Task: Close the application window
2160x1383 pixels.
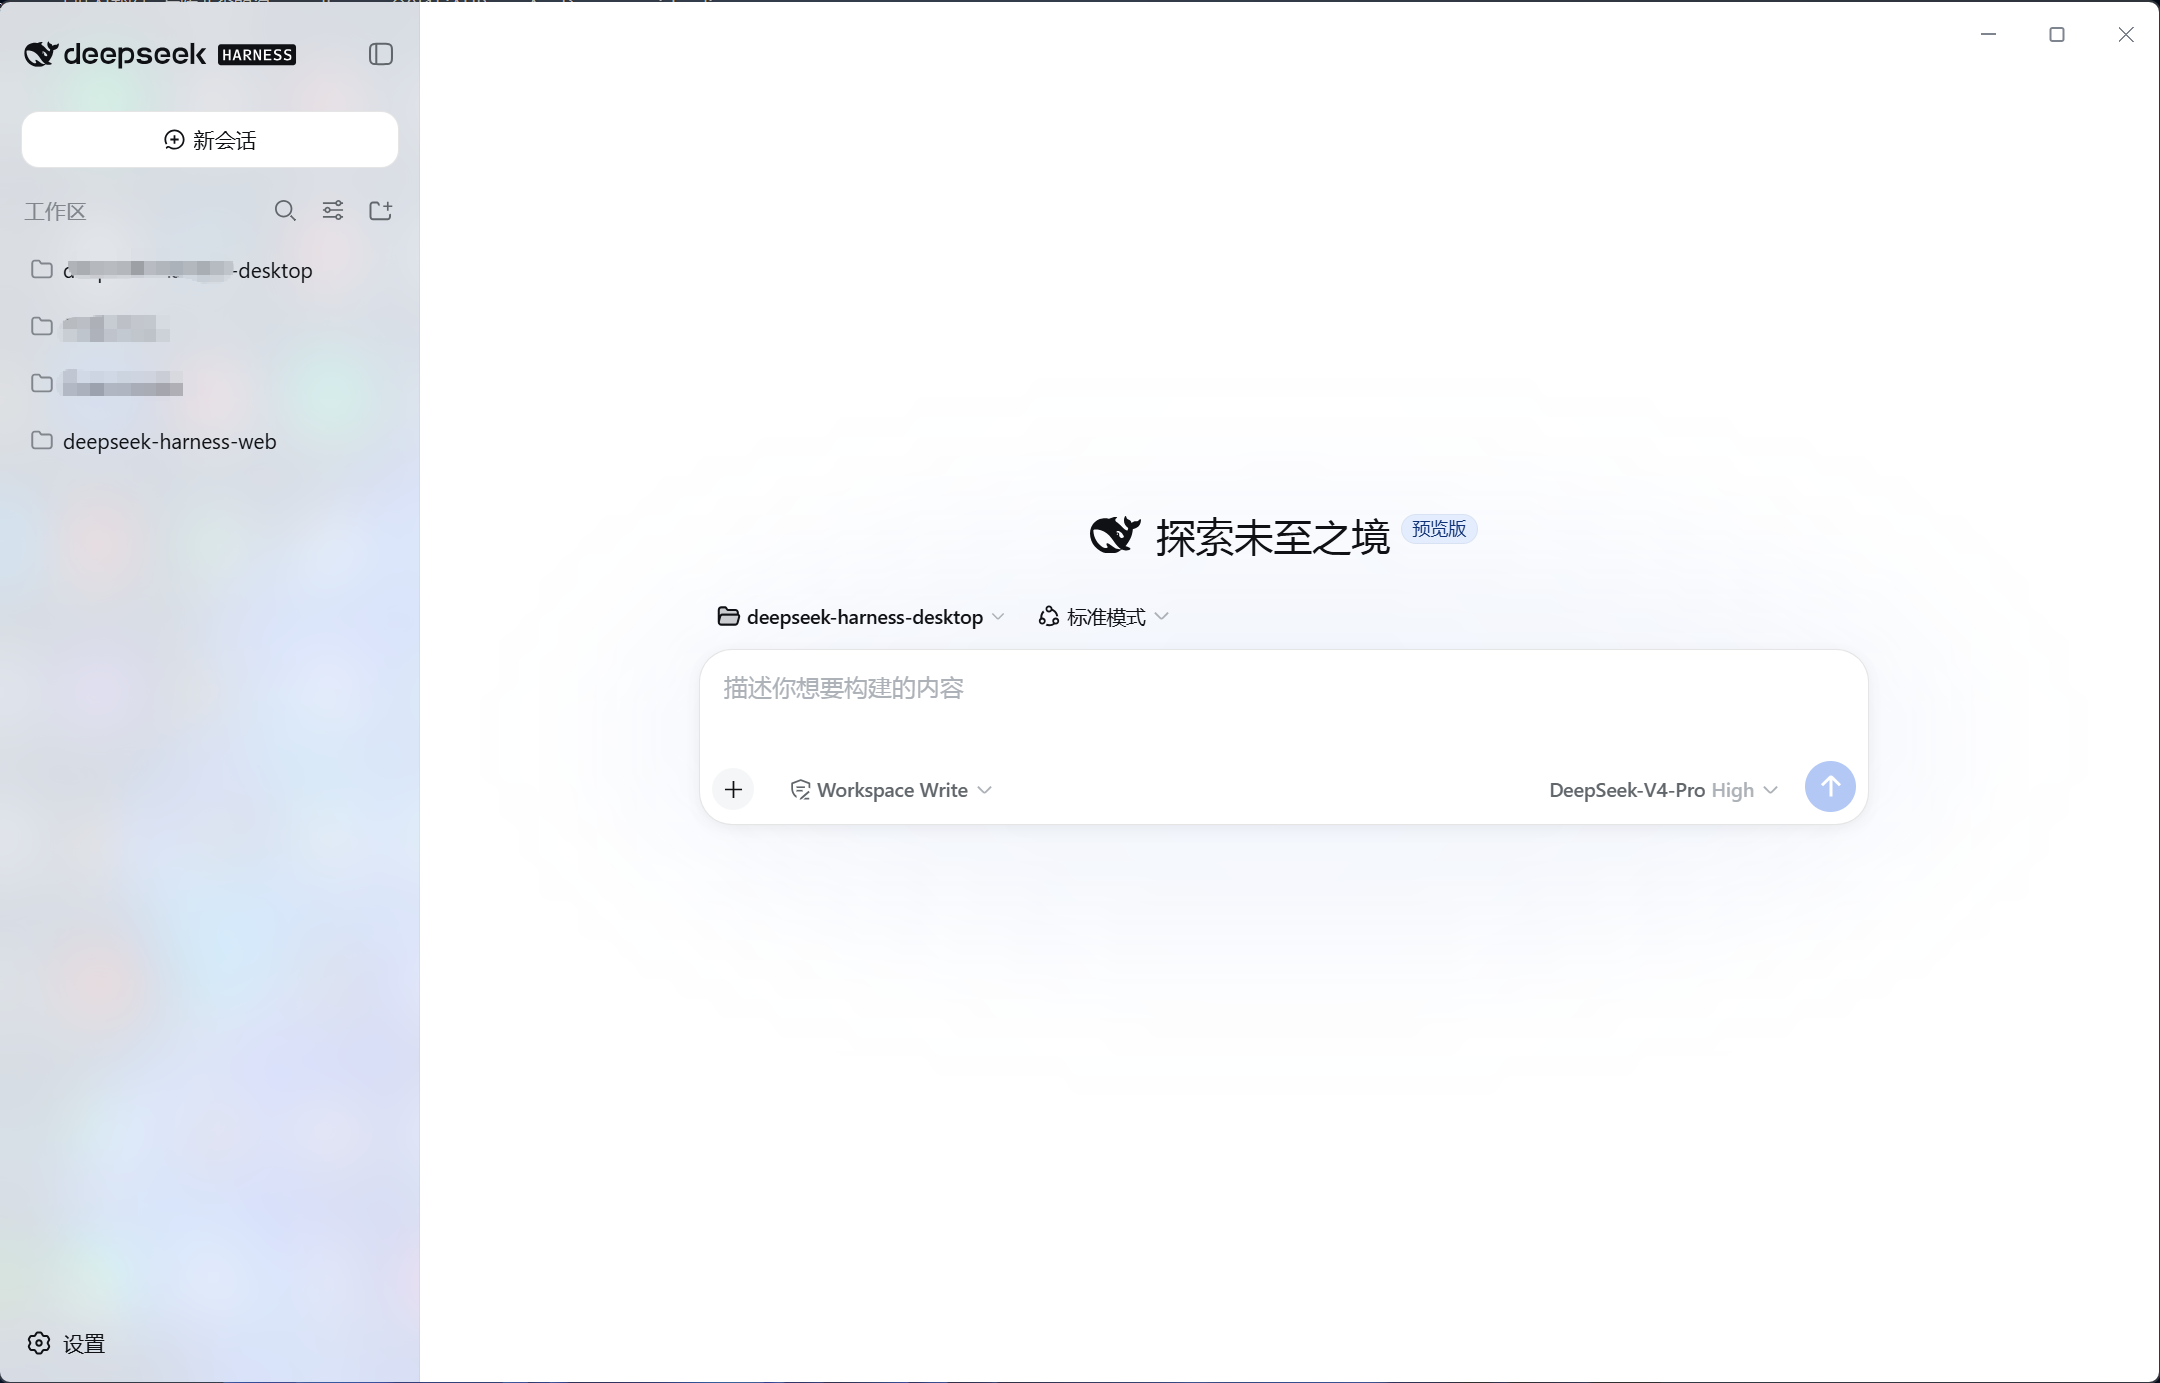Action: point(2126,34)
